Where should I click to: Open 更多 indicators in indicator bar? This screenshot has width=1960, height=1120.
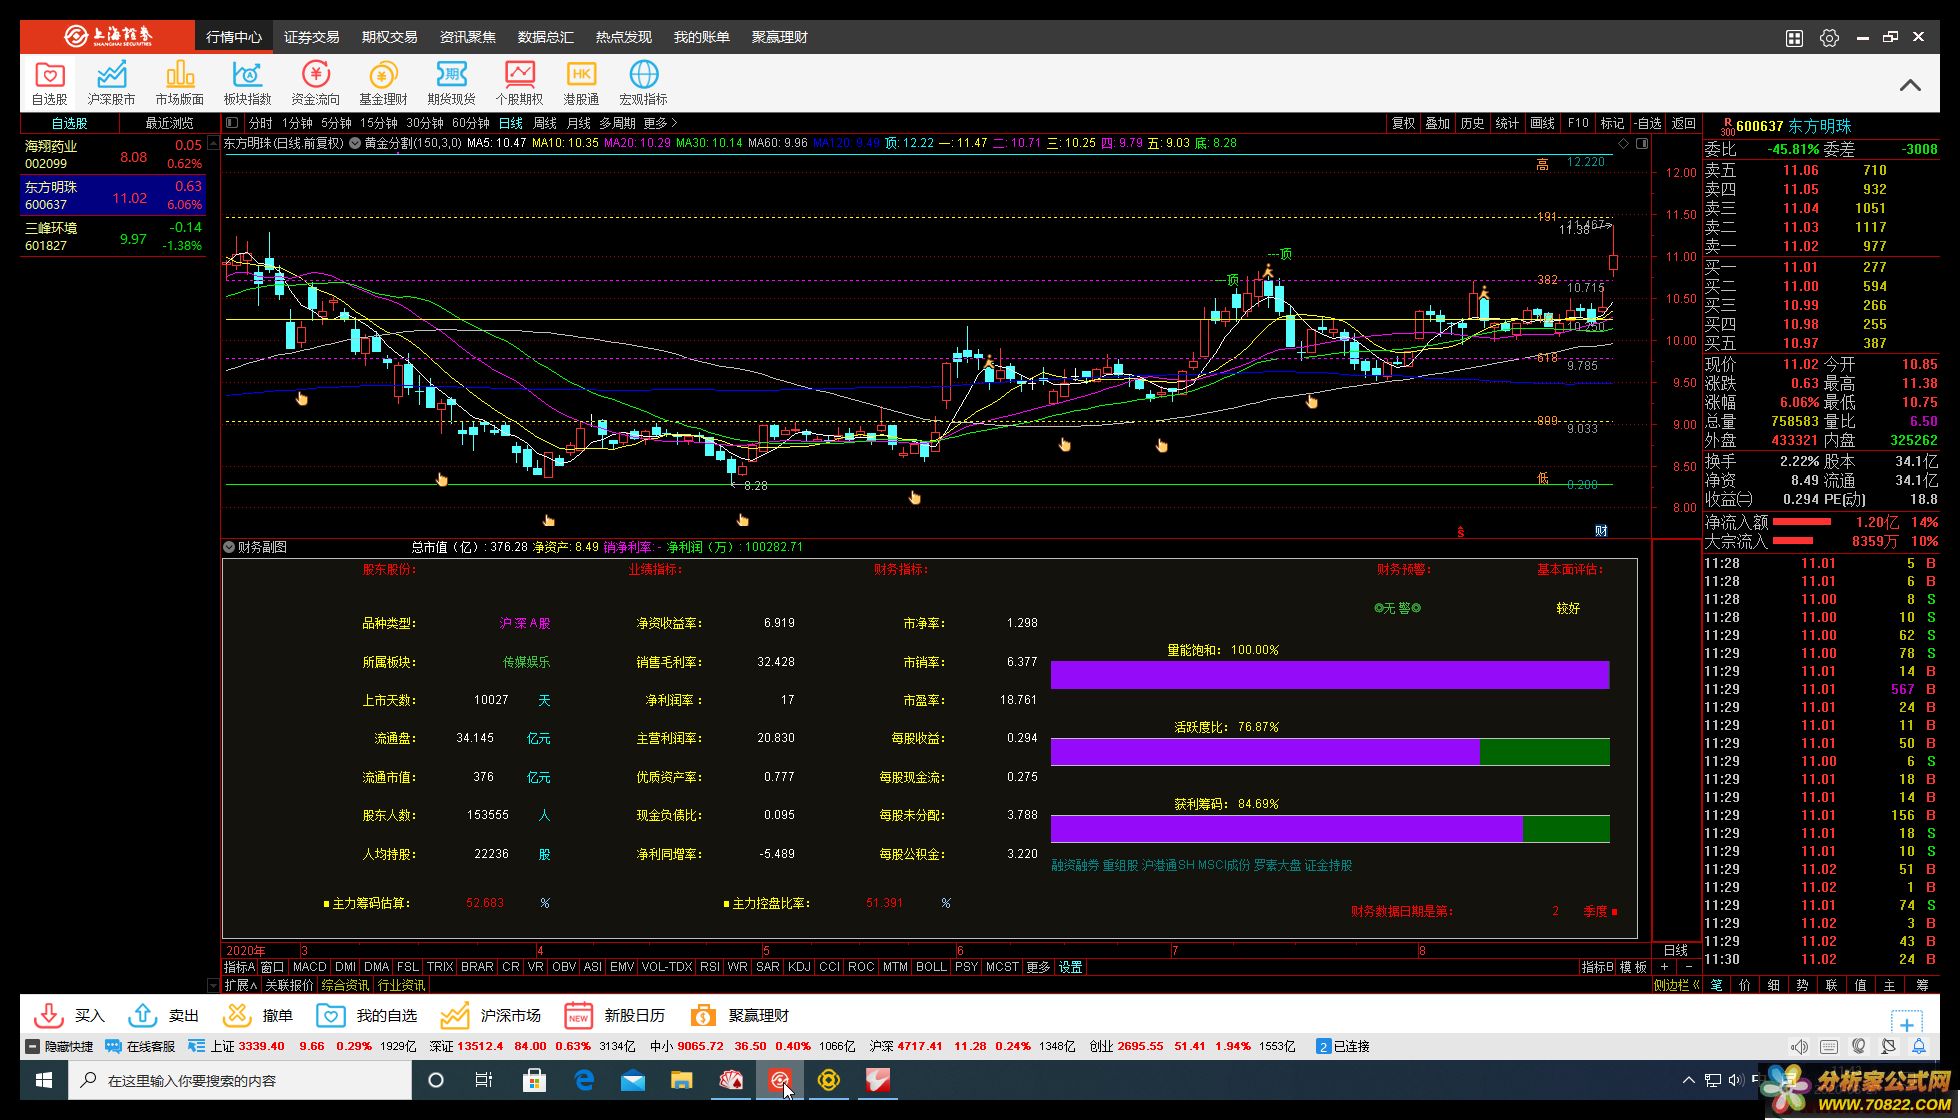coord(1038,967)
